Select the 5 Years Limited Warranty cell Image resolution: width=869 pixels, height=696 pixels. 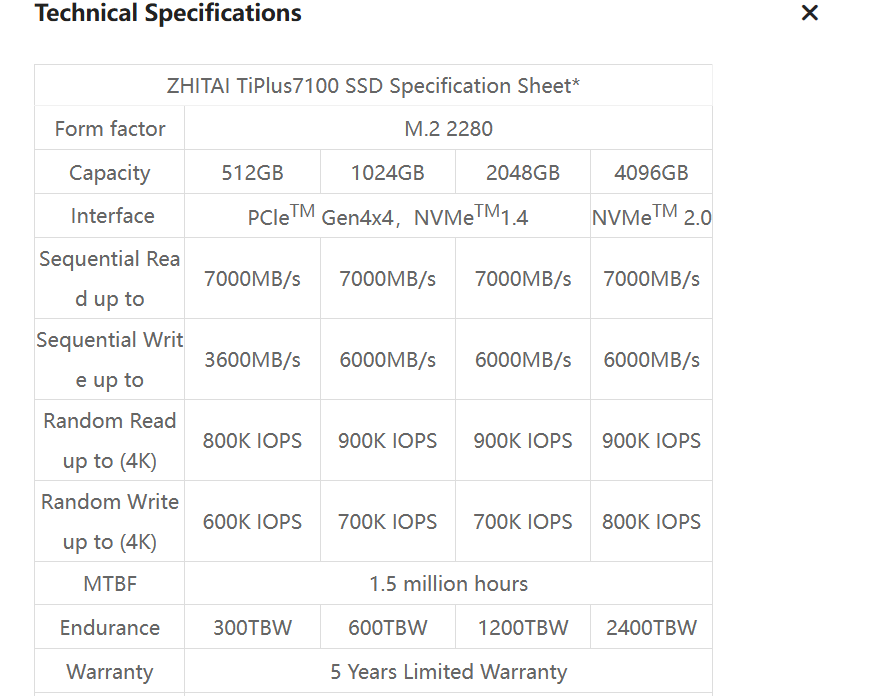tap(448, 672)
